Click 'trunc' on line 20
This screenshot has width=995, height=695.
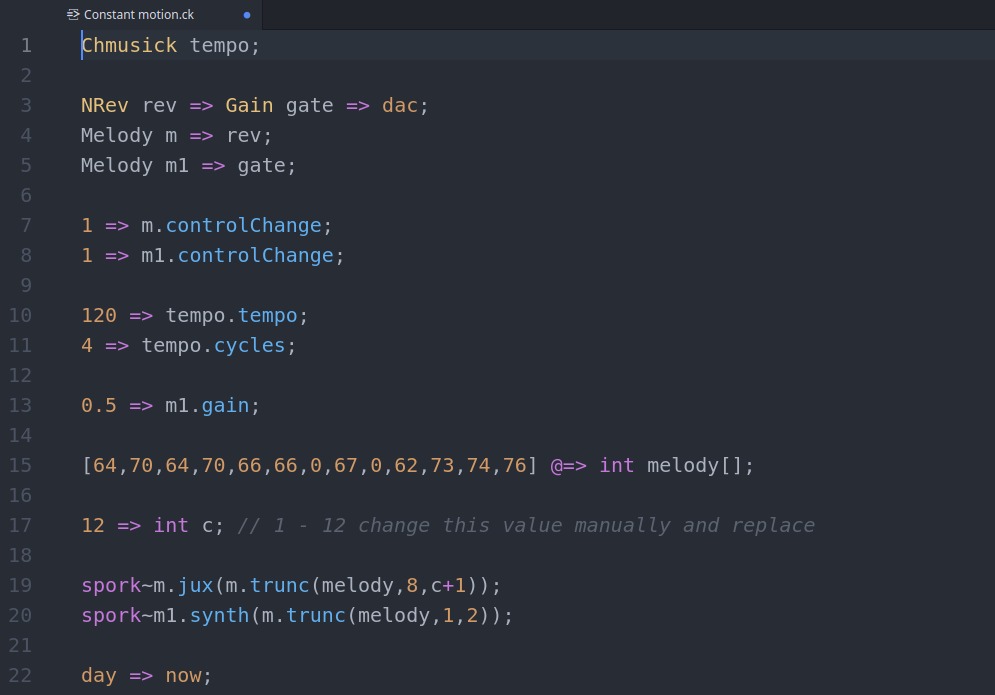tap(316, 616)
